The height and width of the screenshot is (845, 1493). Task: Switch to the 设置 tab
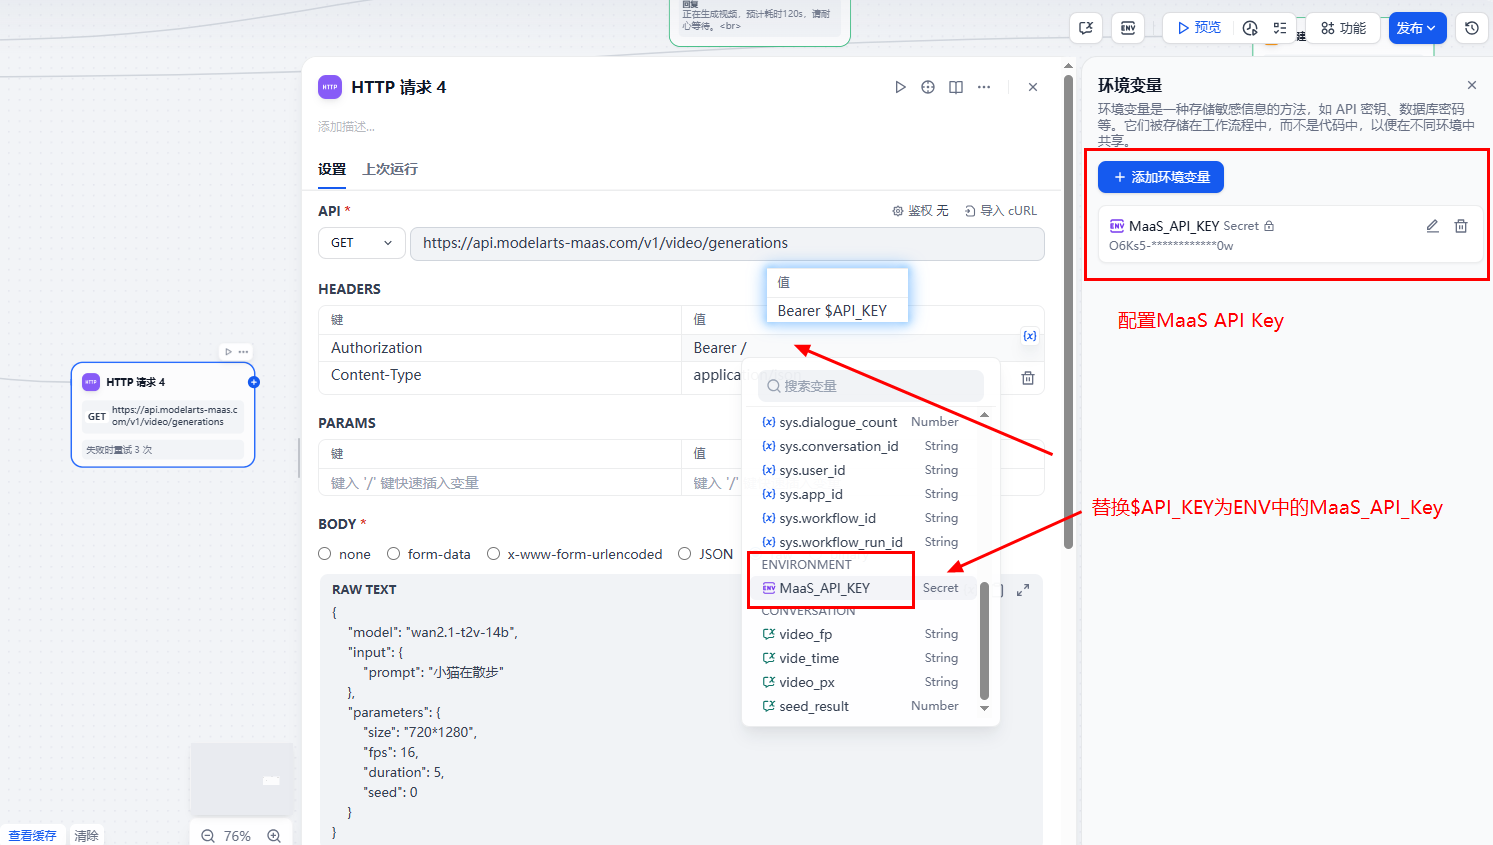(x=332, y=169)
